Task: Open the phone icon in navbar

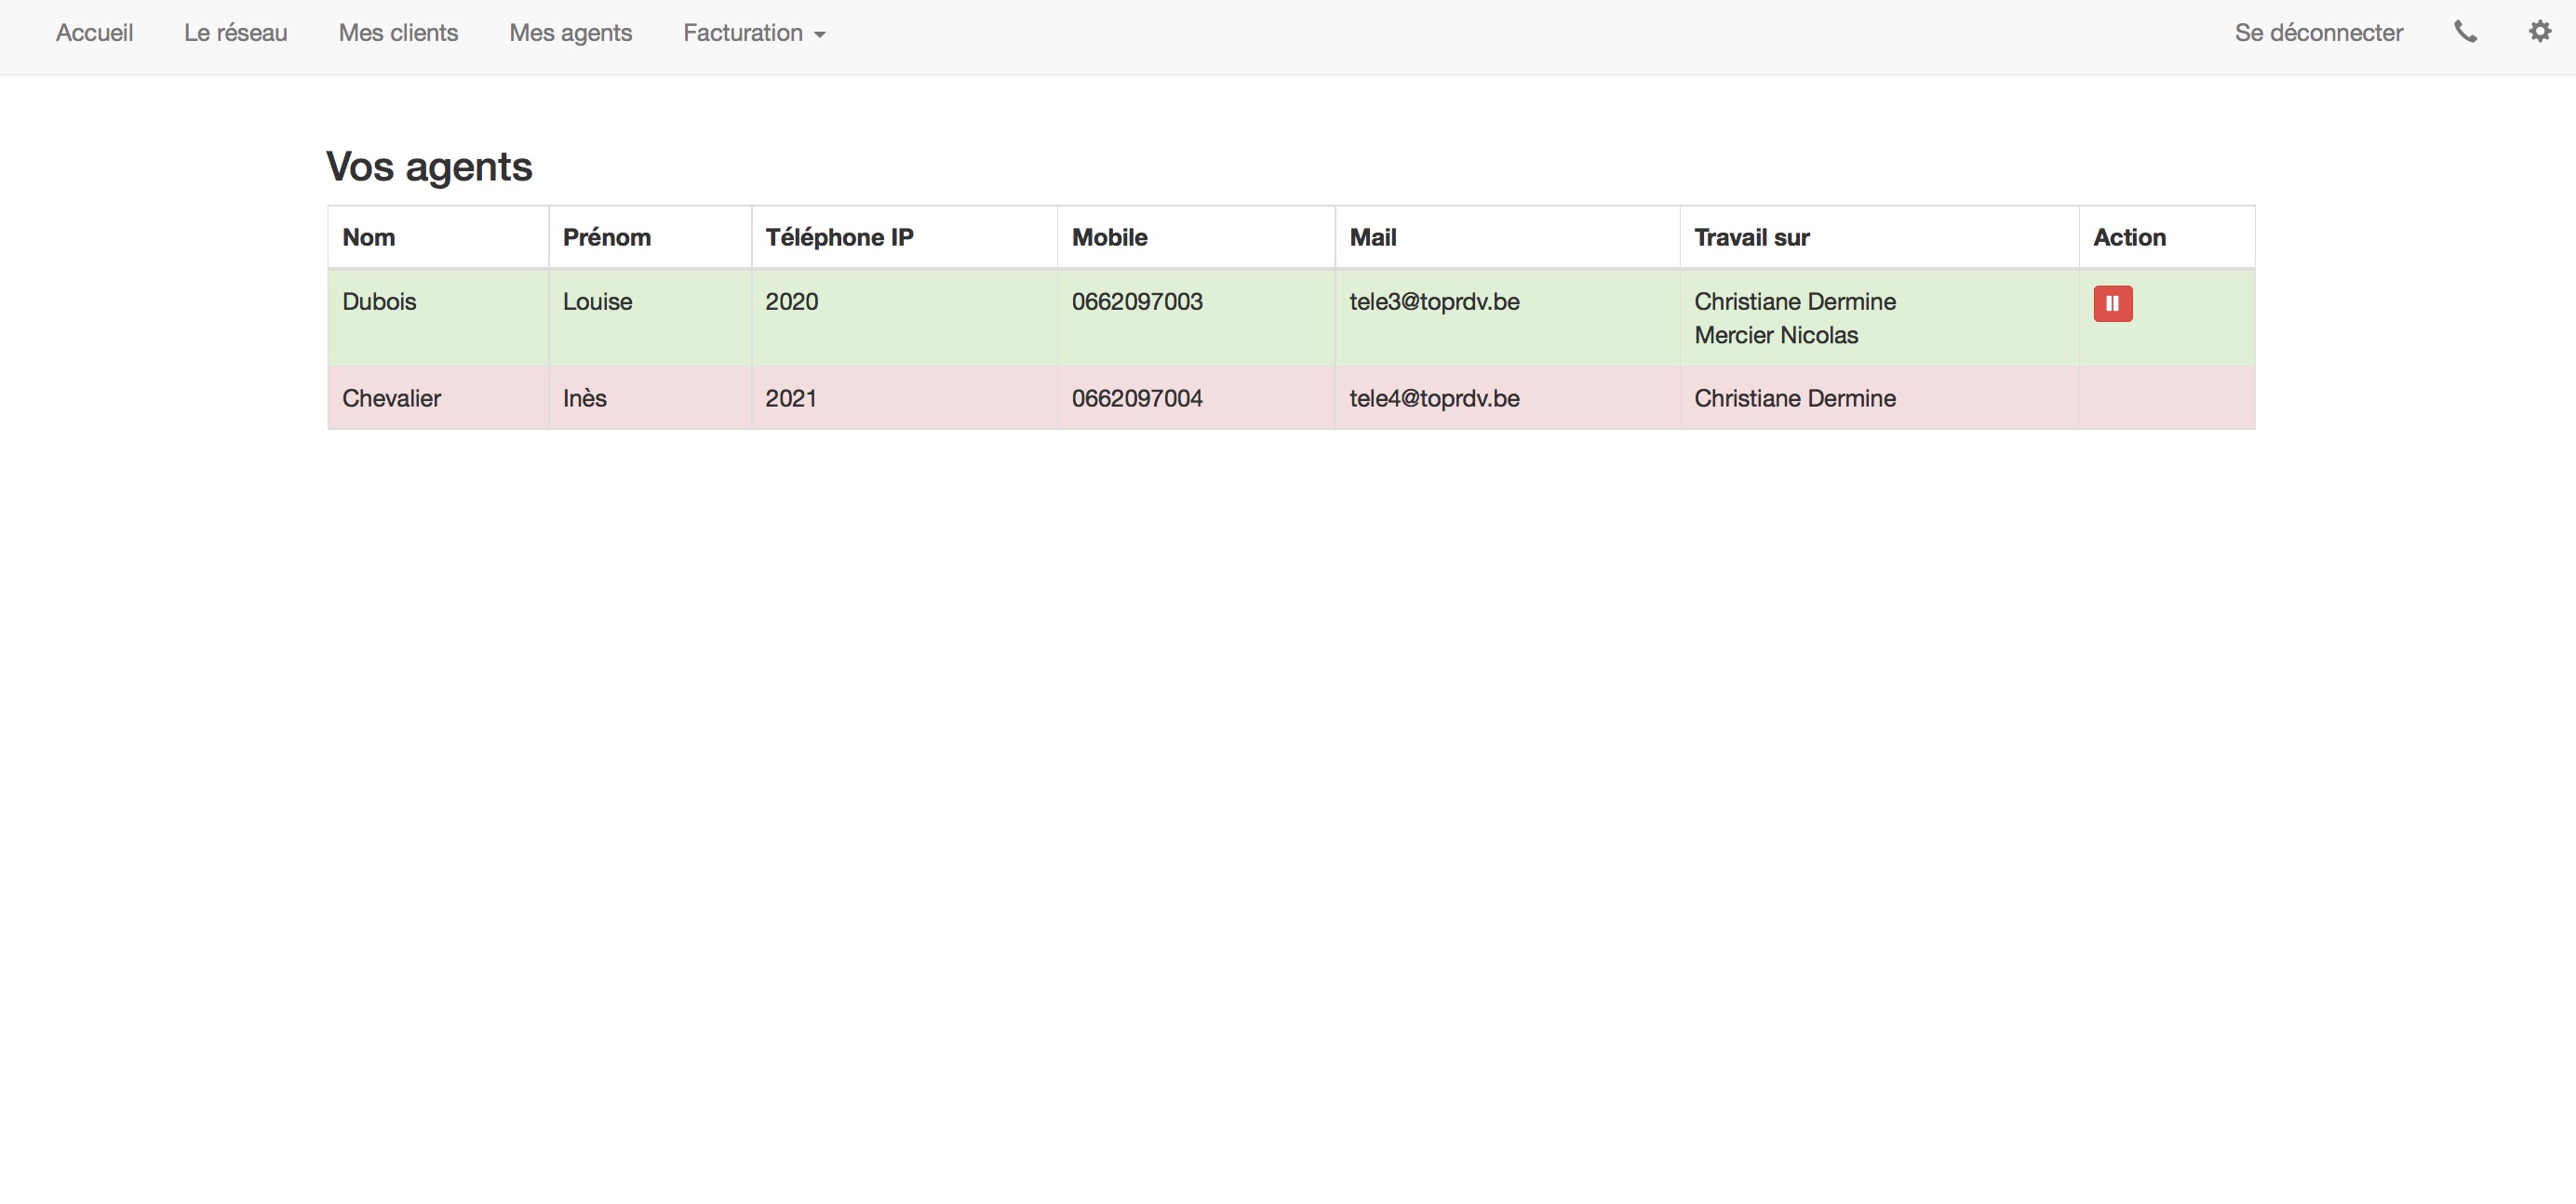Action: click(2466, 32)
